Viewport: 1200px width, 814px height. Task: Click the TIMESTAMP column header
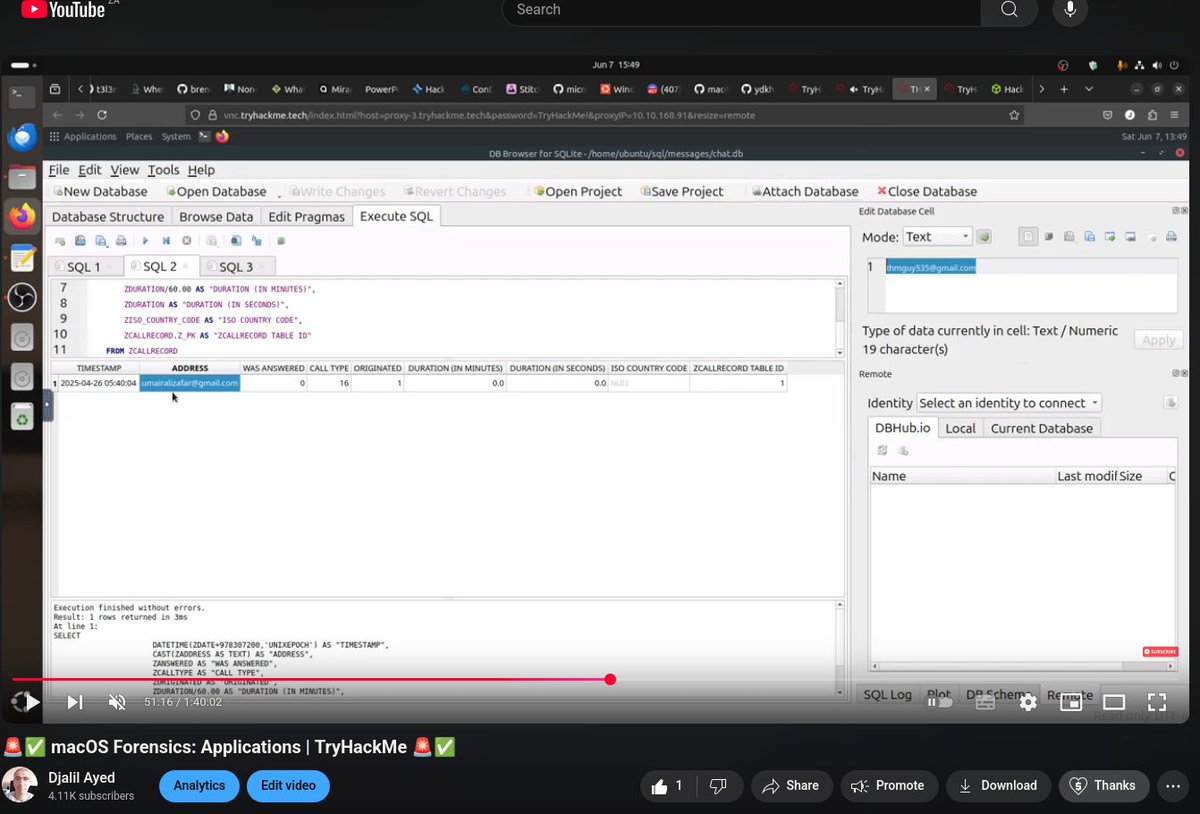pyautogui.click(x=99, y=369)
